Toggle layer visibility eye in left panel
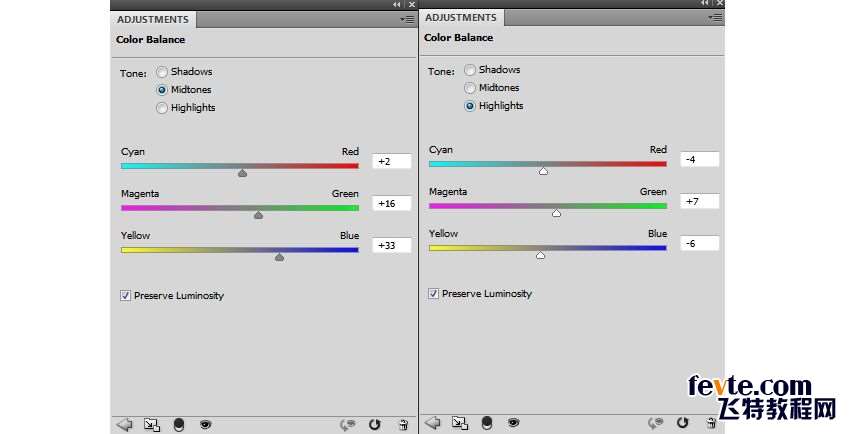850x434 pixels. point(205,424)
